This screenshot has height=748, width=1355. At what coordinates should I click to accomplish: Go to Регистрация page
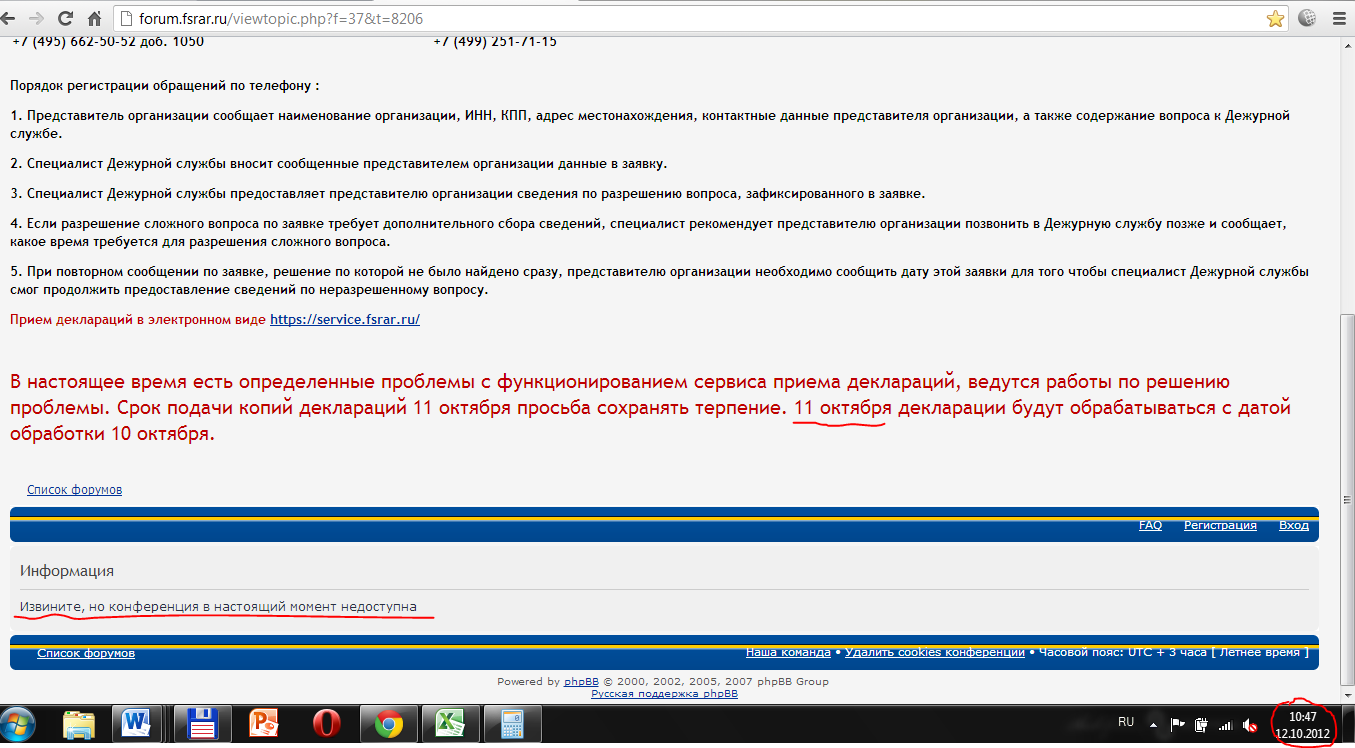pos(1220,525)
